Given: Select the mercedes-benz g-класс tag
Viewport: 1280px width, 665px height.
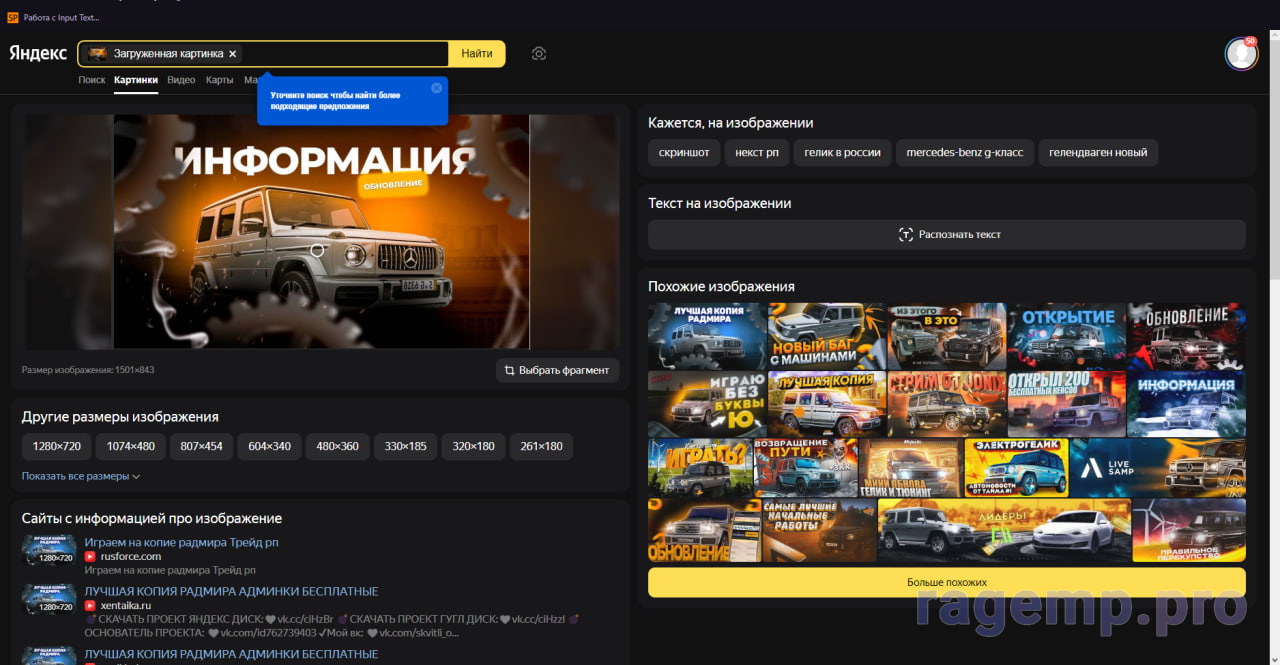Looking at the screenshot, I should pos(965,153).
